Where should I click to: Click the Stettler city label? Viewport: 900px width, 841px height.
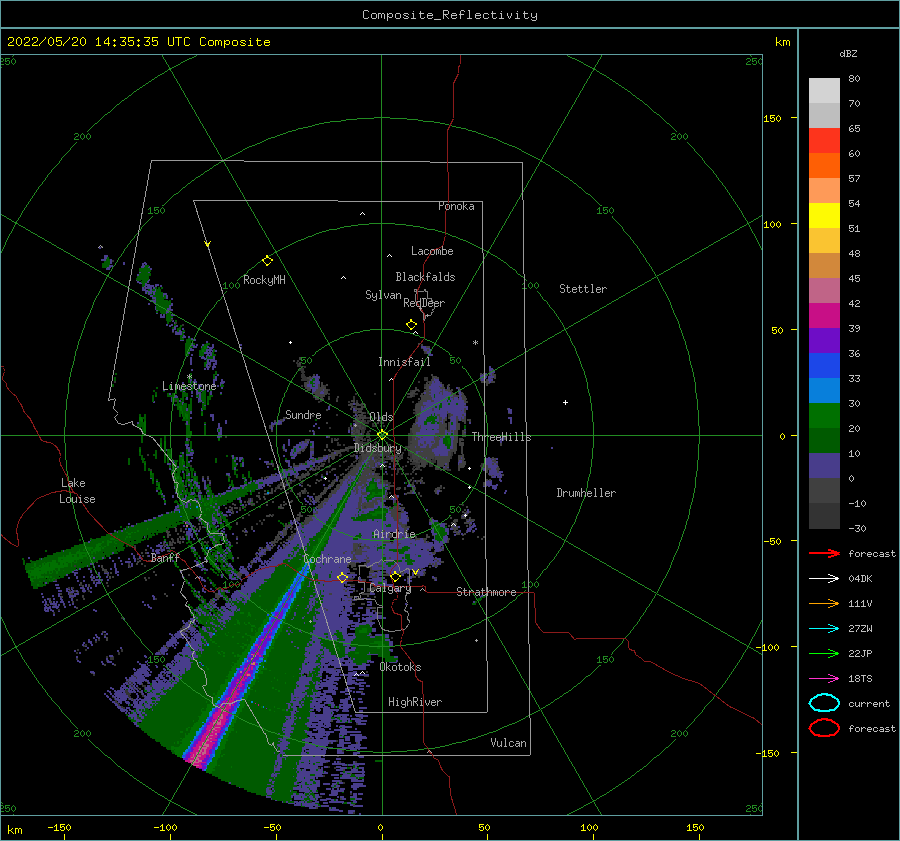click(583, 289)
